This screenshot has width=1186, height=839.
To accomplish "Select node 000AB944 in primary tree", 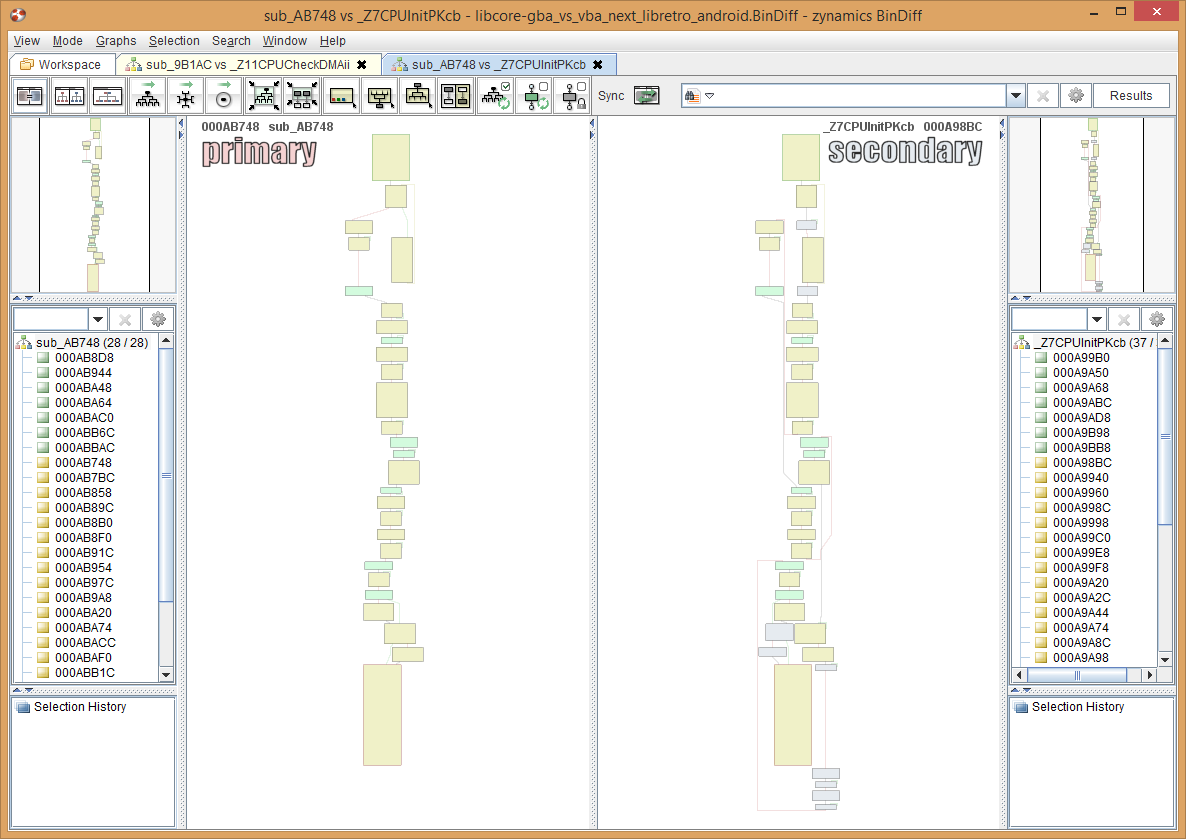I will point(83,372).
